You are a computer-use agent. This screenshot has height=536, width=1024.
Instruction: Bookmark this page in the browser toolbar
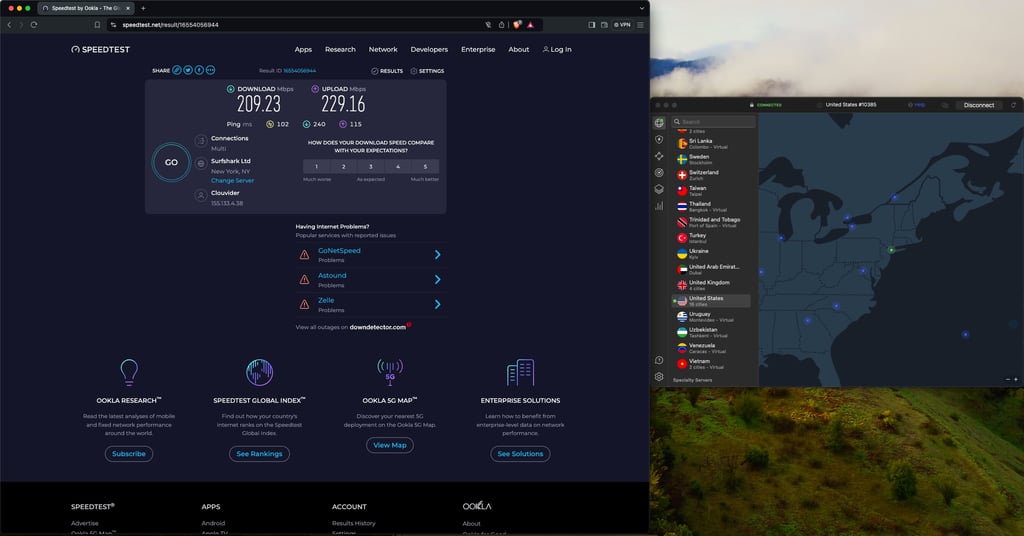tap(97, 25)
